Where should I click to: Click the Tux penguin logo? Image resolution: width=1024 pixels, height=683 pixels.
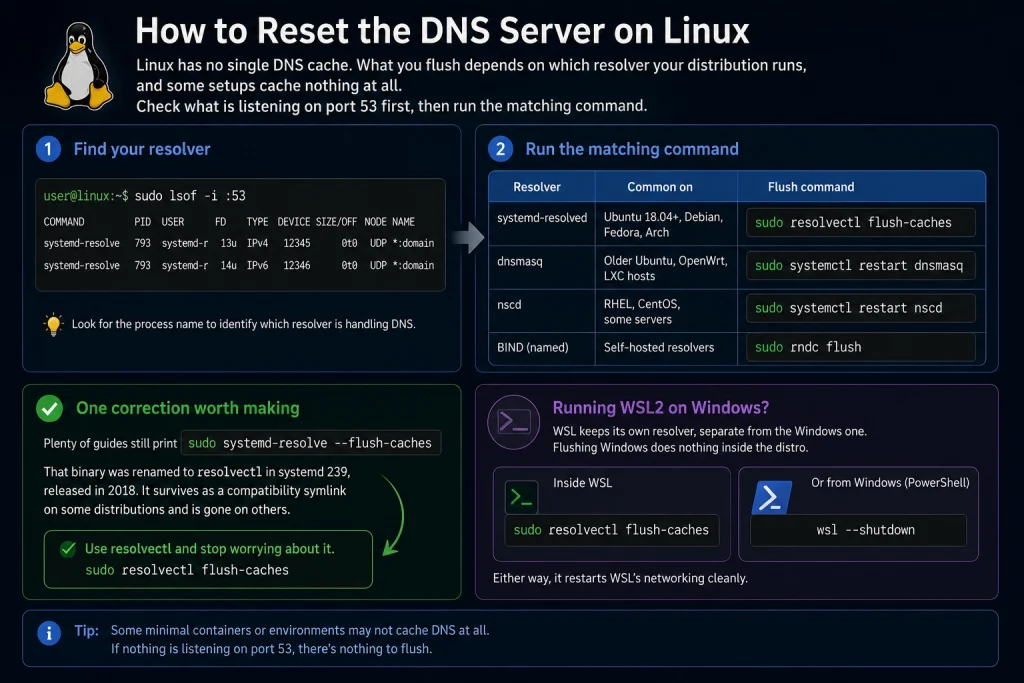[78, 65]
